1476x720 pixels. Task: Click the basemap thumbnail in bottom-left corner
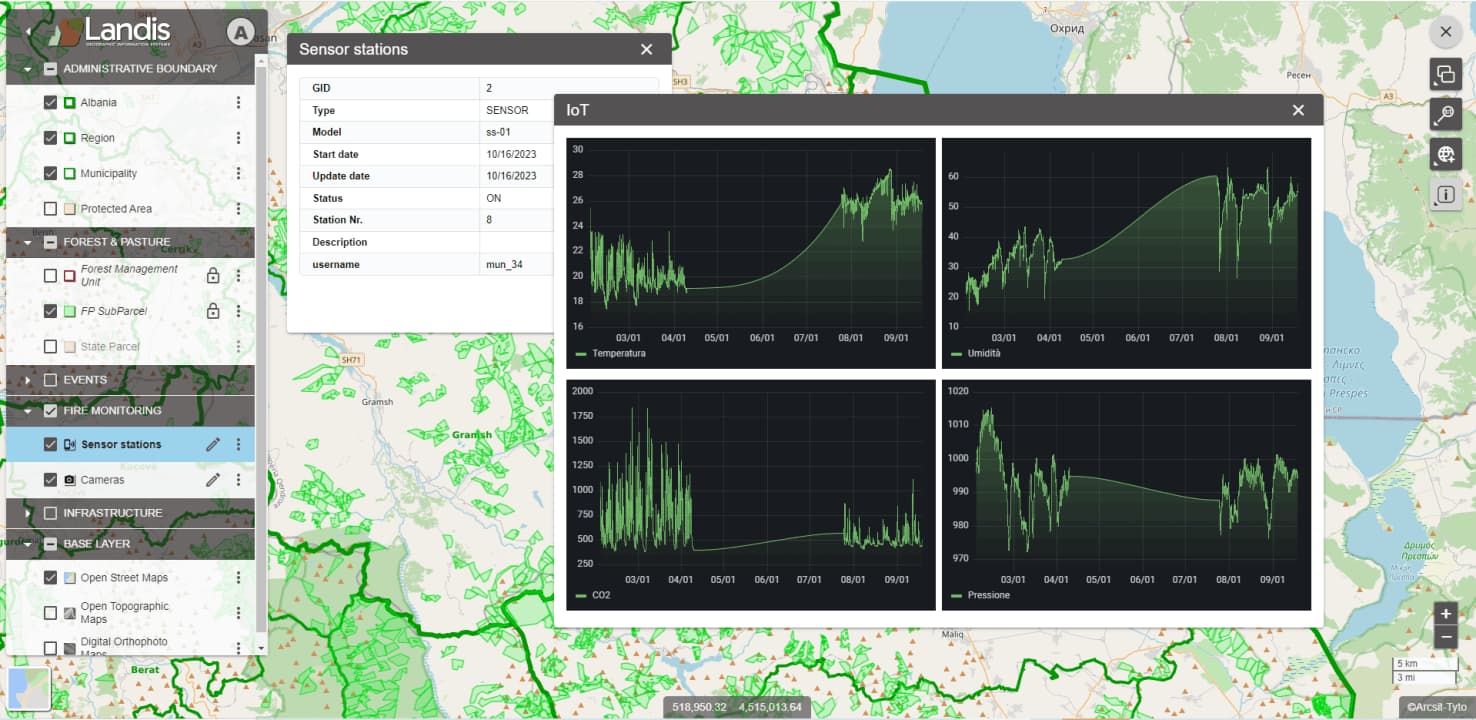28,688
